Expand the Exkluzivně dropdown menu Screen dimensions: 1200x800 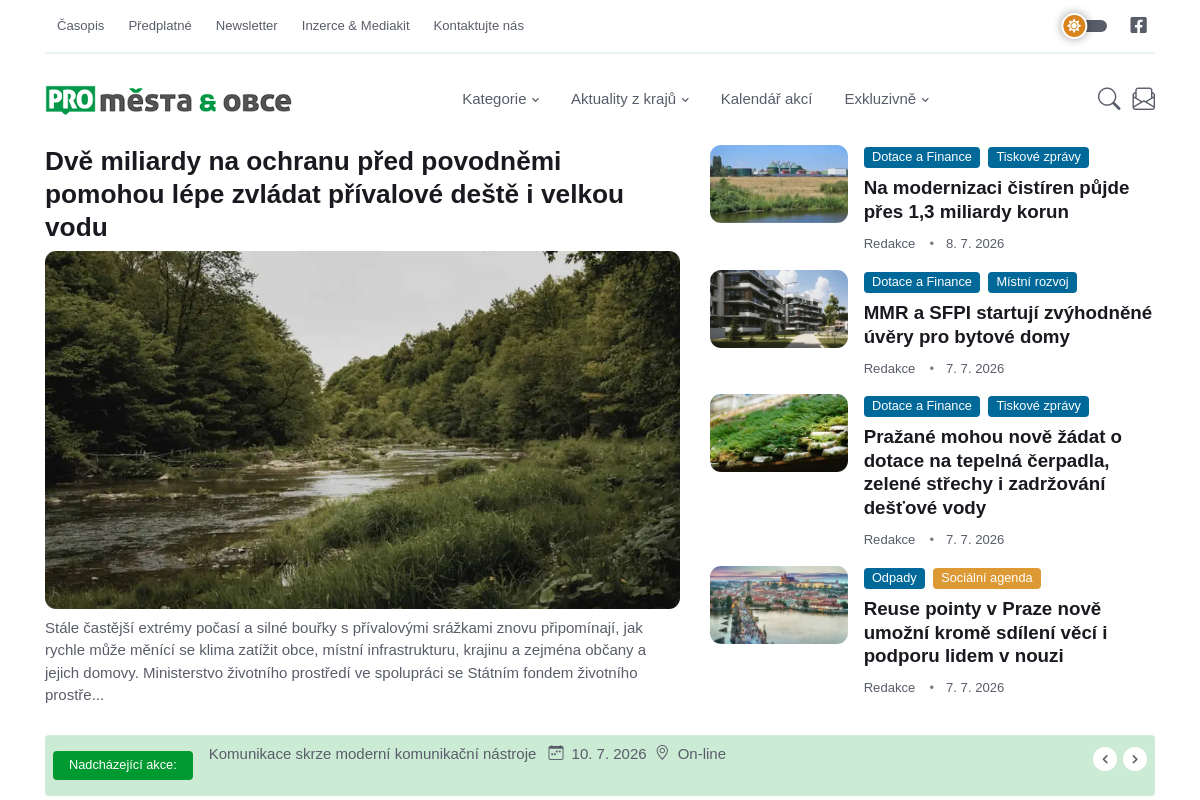pos(887,99)
